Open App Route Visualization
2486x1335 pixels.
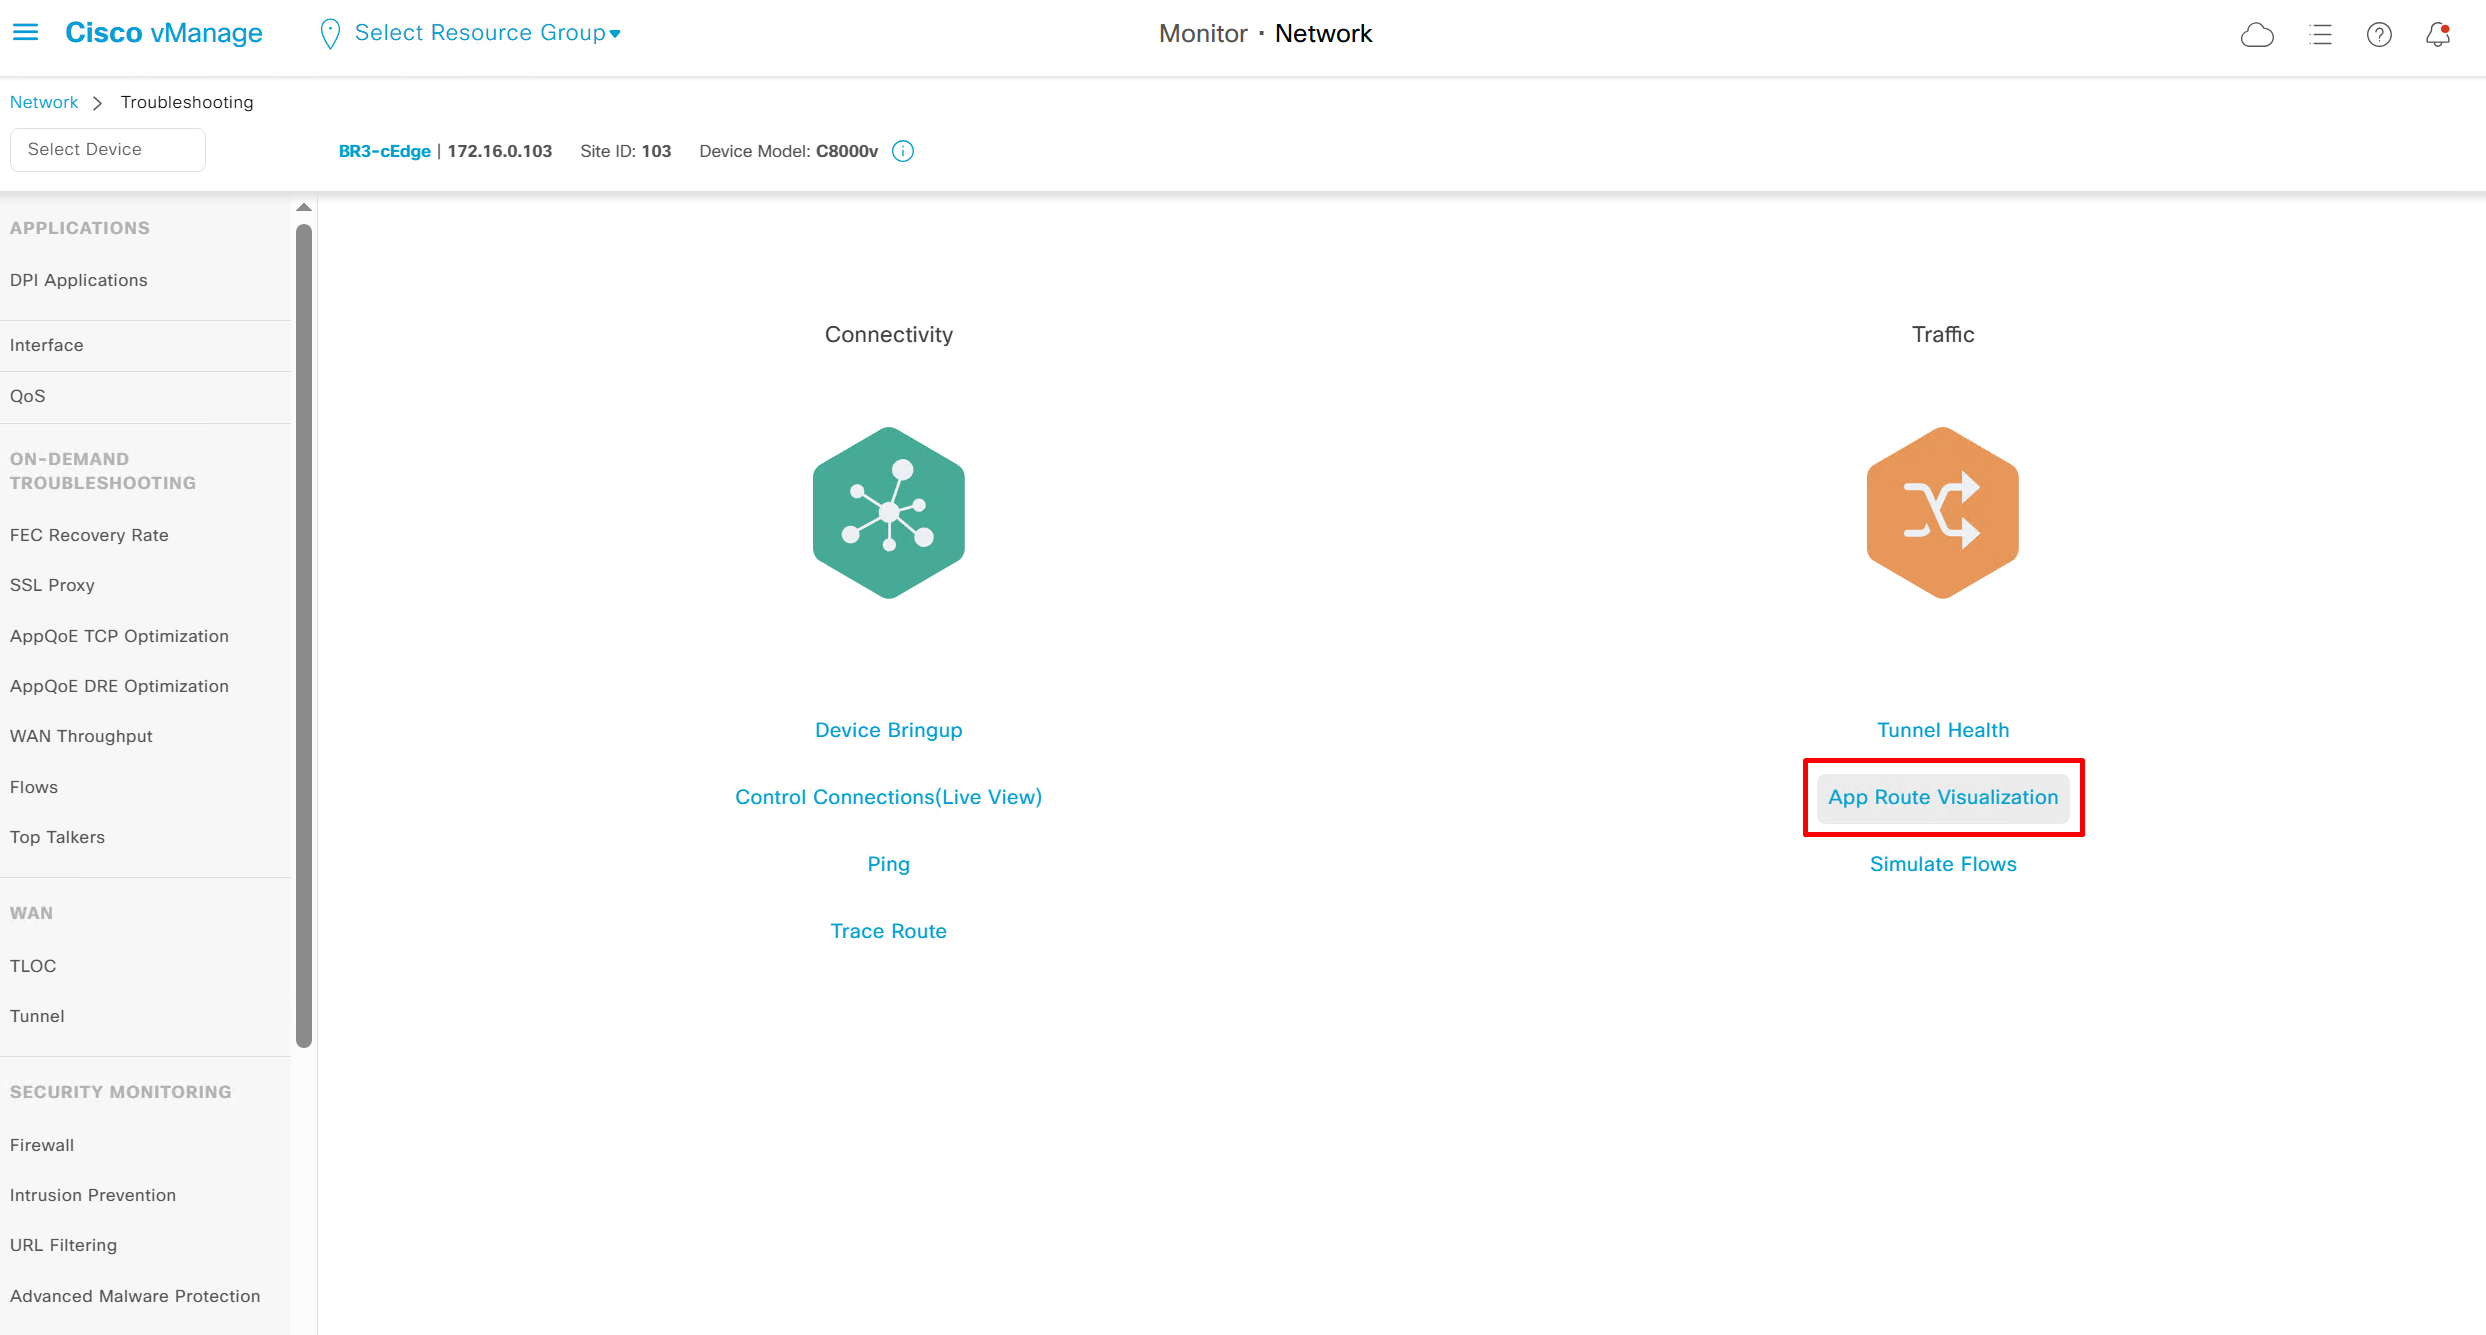pos(1942,797)
